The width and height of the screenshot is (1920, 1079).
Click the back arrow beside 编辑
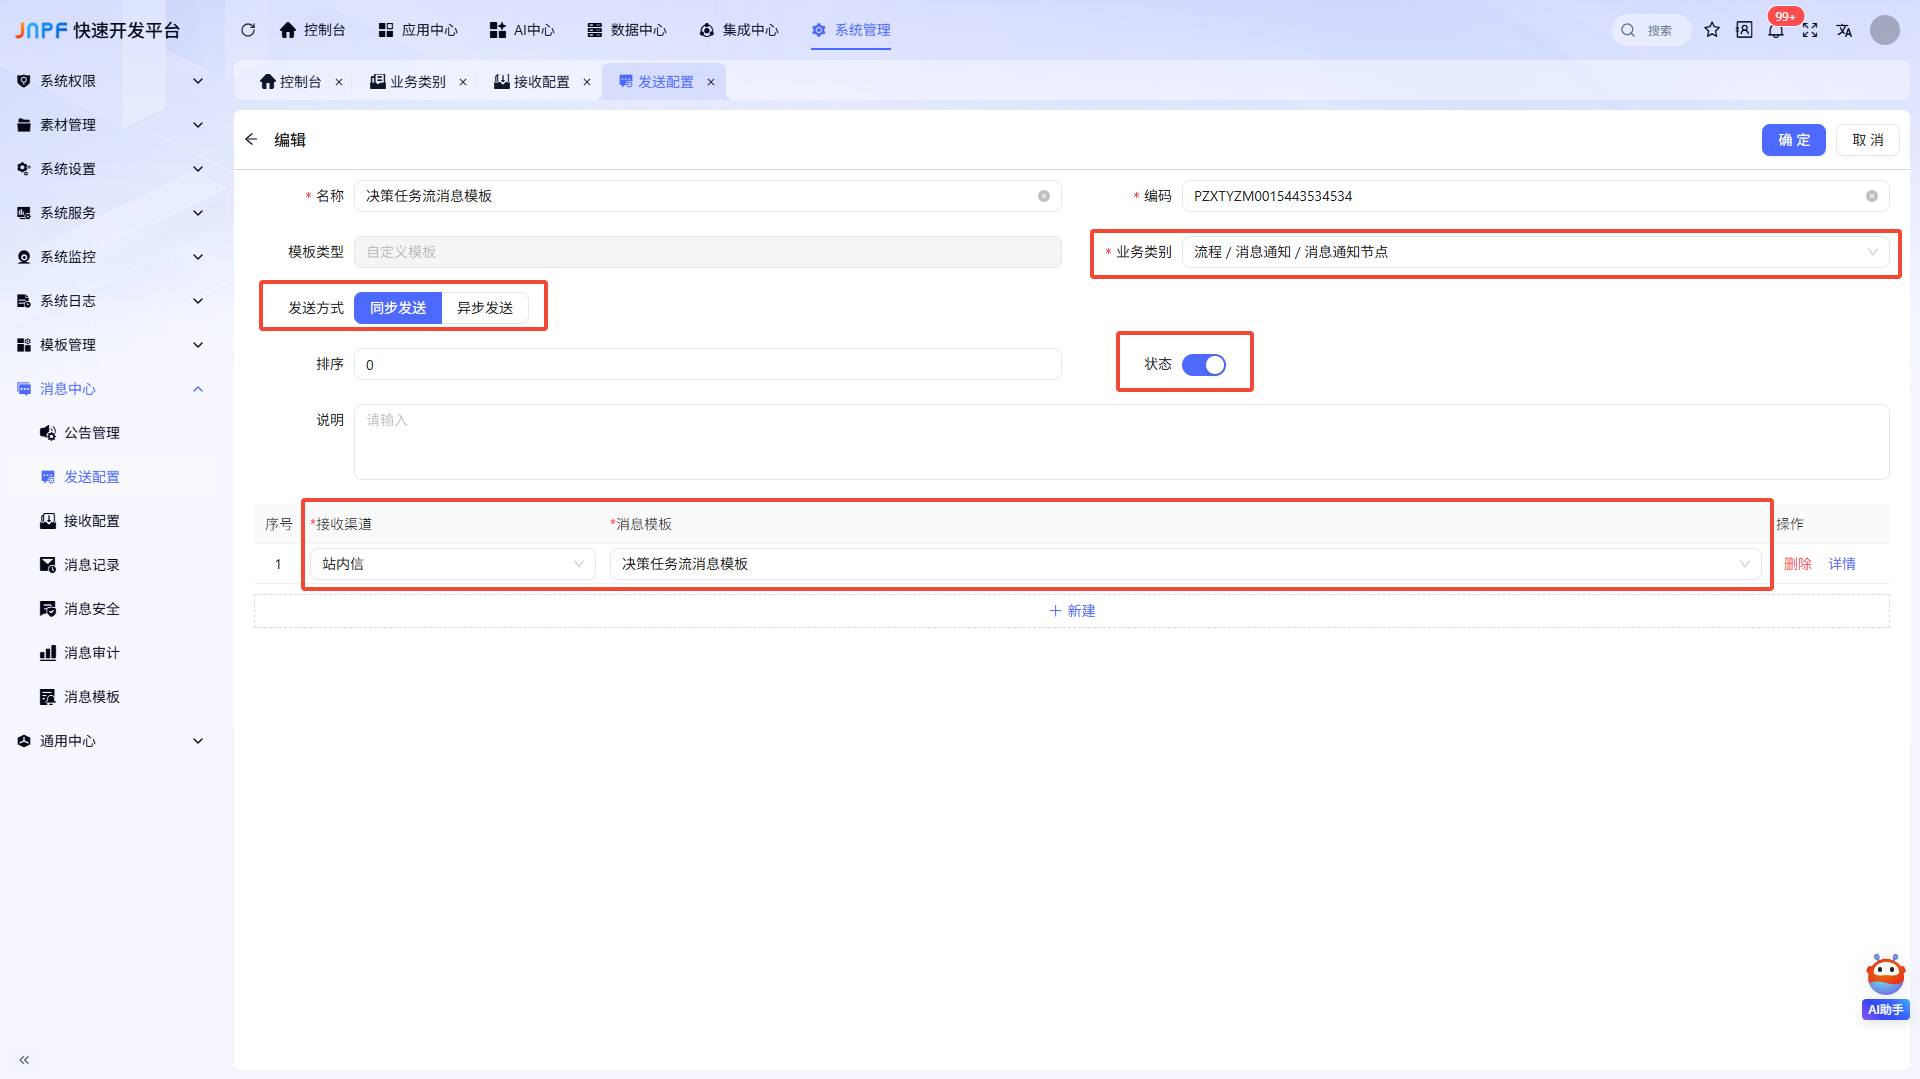point(251,139)
